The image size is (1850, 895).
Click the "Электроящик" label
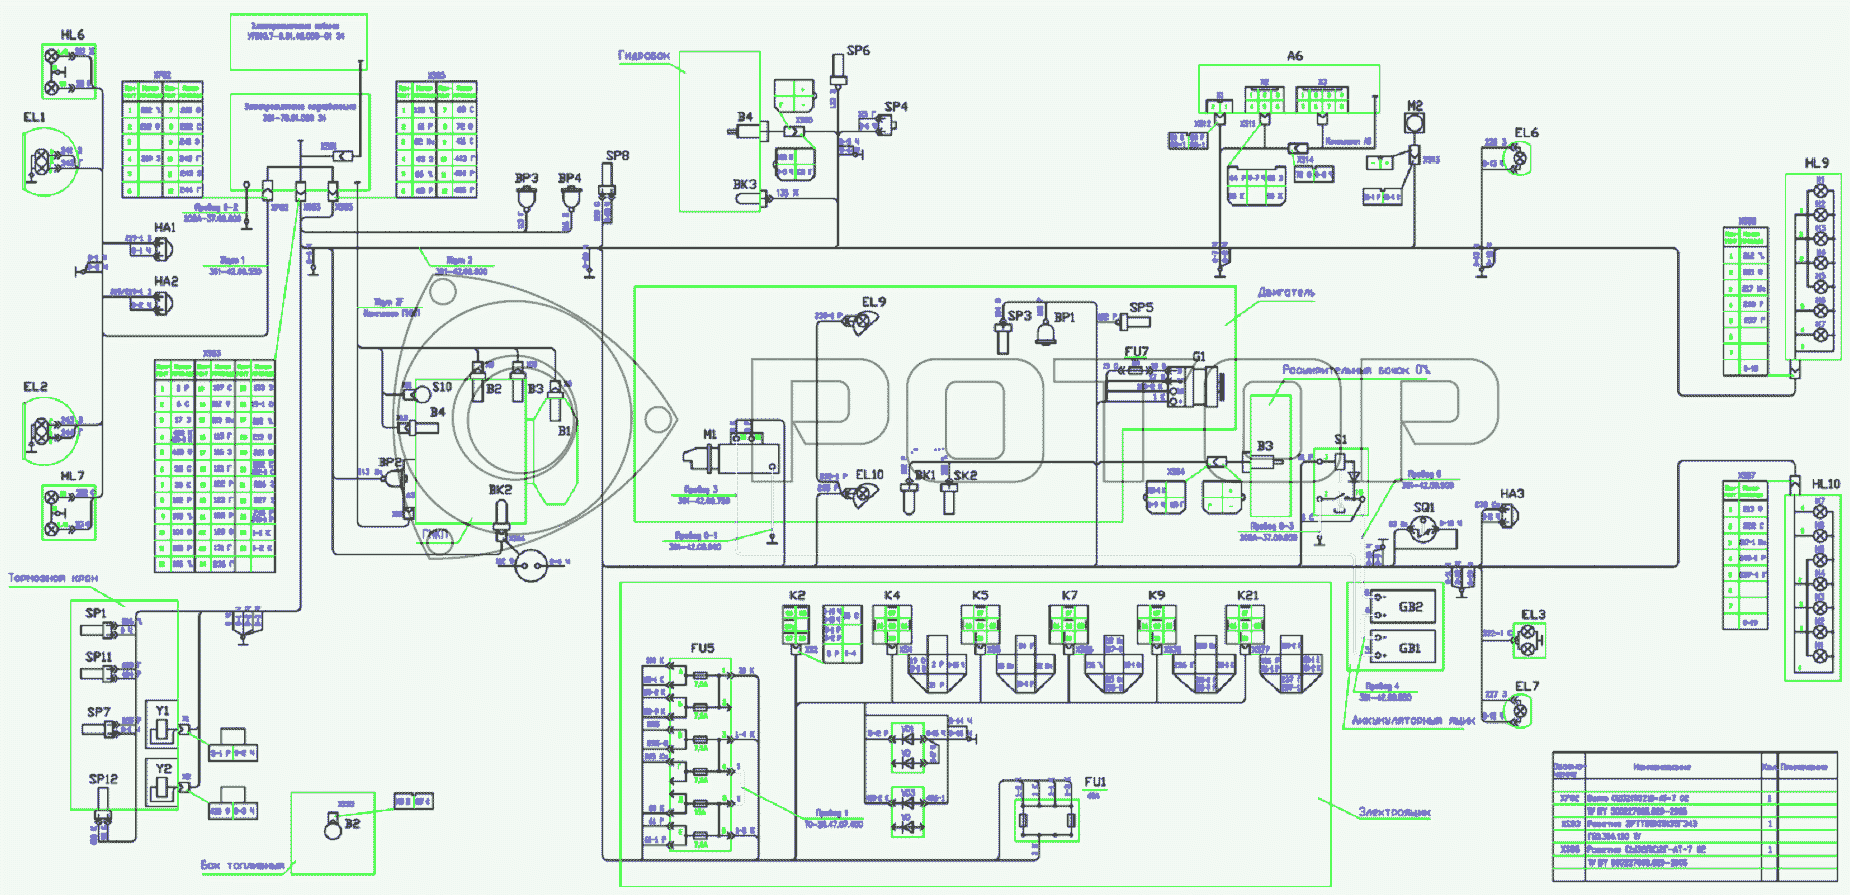[1394, 812]
